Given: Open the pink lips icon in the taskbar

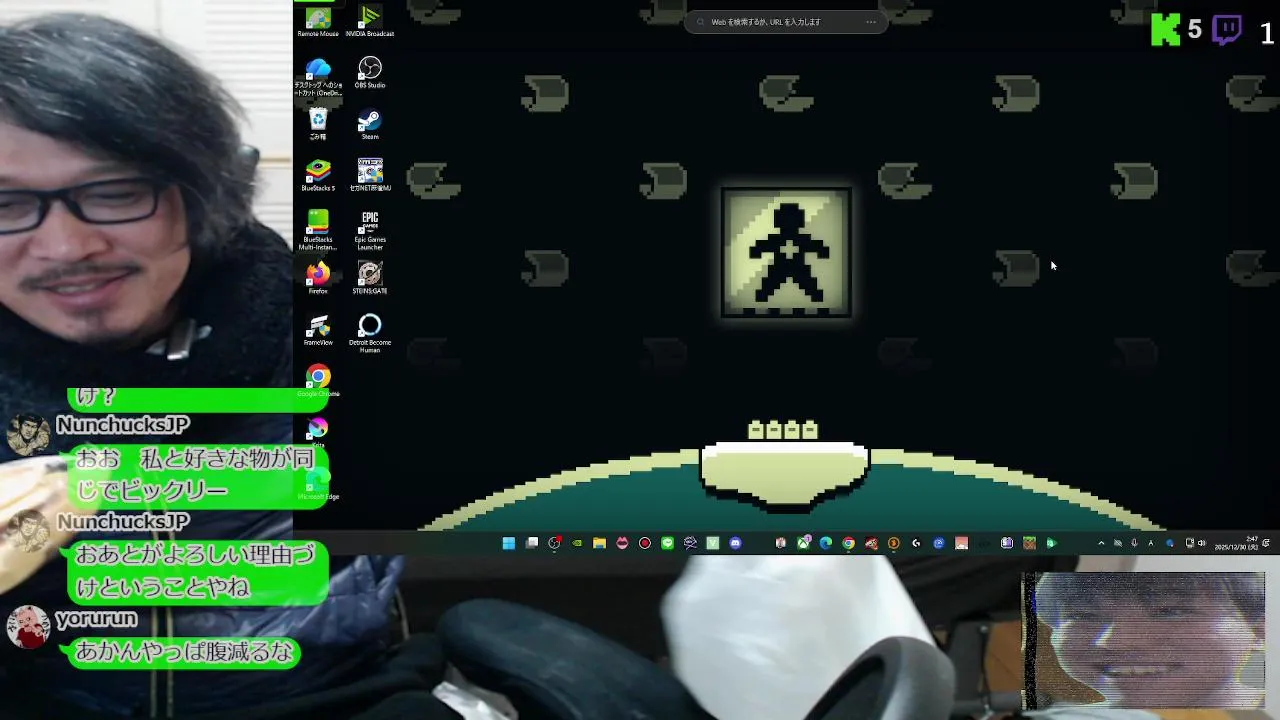Looking at the screenshot, I should 622,543.
